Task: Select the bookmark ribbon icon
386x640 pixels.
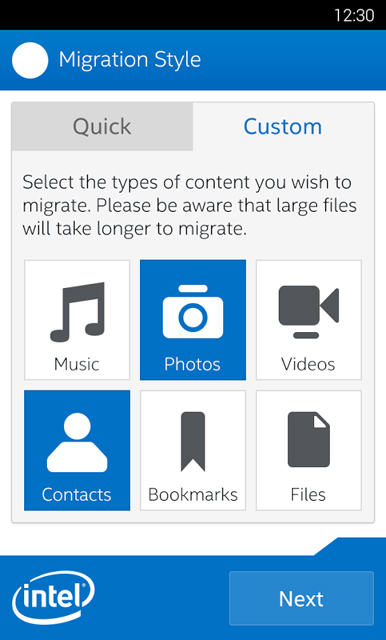Action: click(193, 442)
